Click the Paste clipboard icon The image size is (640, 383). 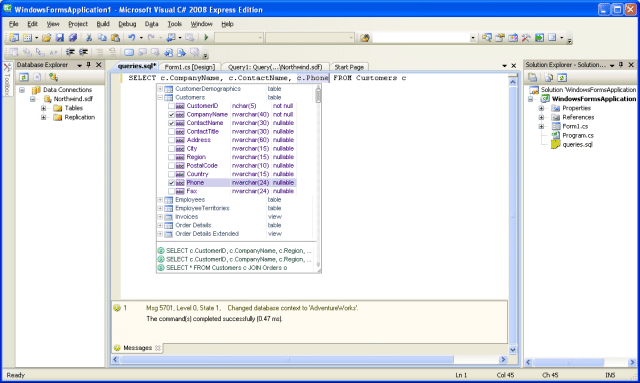pos(116,38)
